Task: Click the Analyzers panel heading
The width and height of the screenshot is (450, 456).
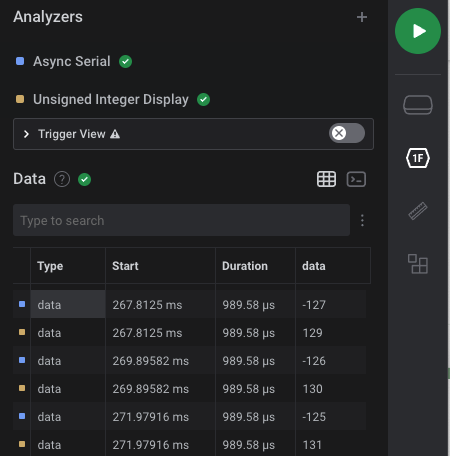Action: 48,17
